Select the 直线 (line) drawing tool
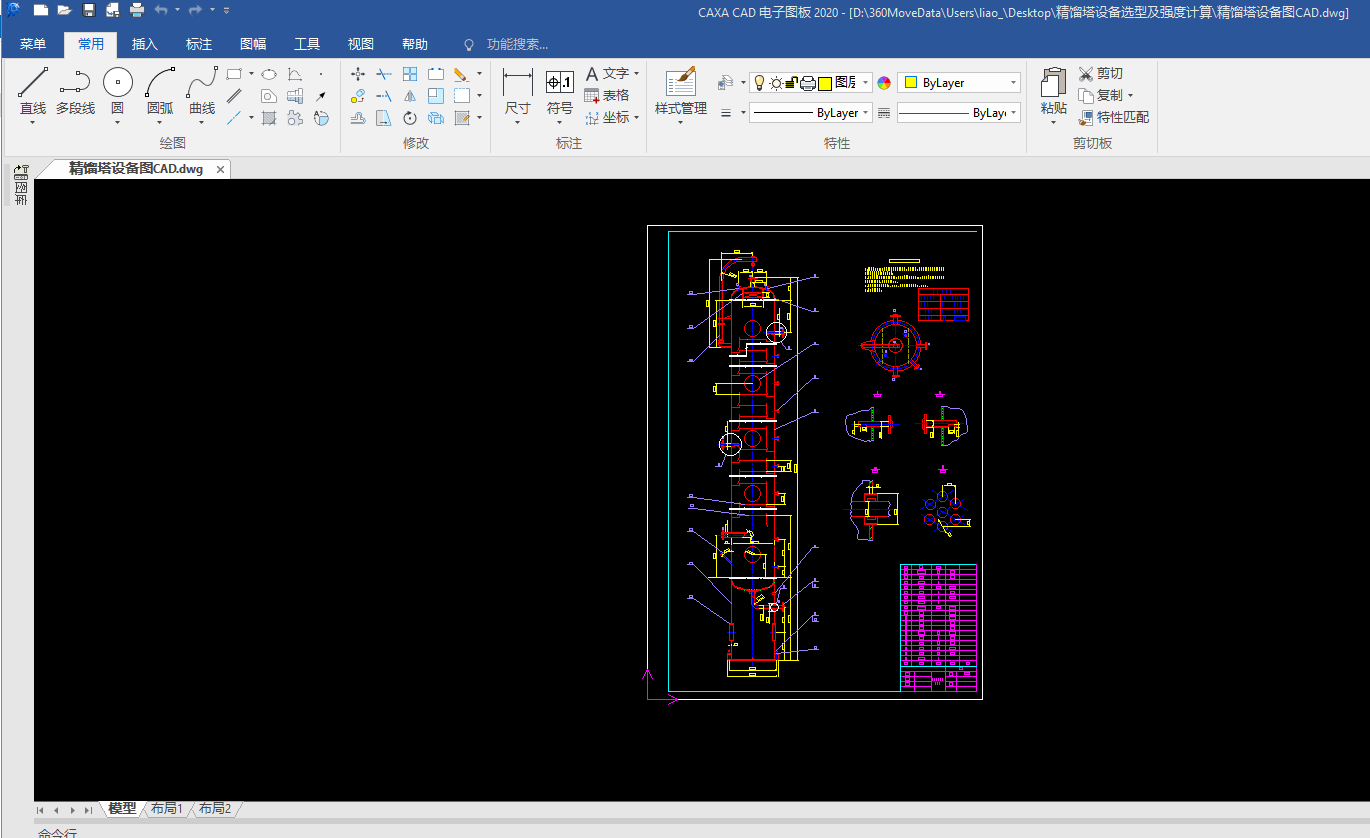 pos(33,84)
